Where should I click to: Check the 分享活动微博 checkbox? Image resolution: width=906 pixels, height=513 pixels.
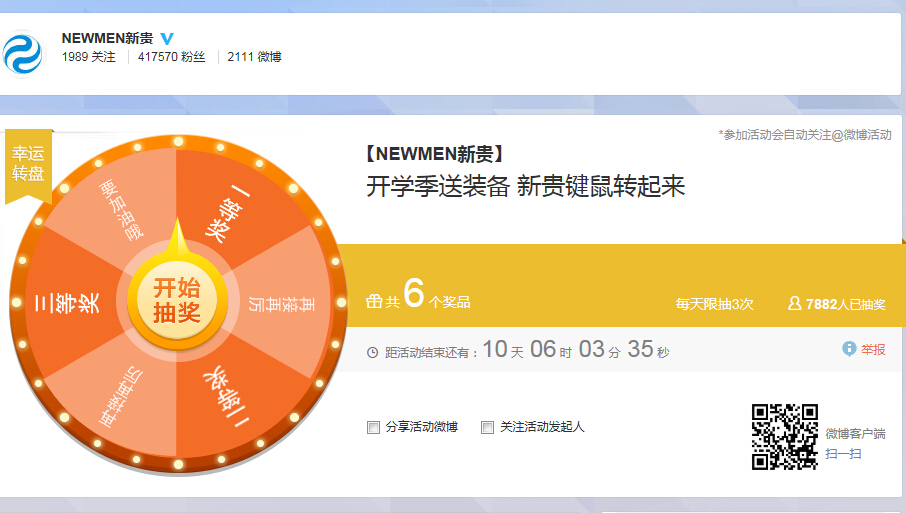coord(373,428)
